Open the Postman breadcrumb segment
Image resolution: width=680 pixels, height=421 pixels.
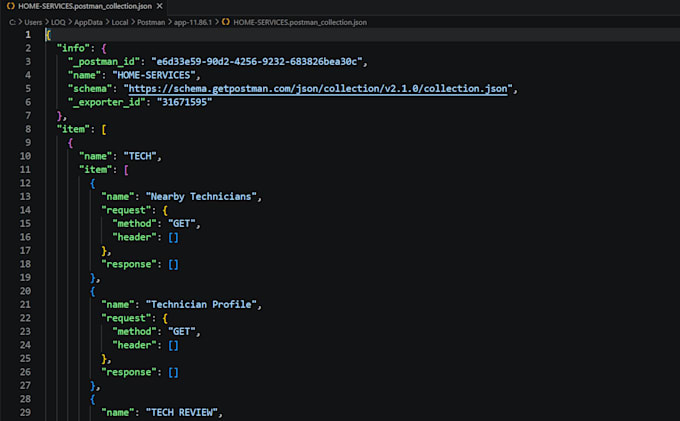pyautogui.click(x=151, y=22)
